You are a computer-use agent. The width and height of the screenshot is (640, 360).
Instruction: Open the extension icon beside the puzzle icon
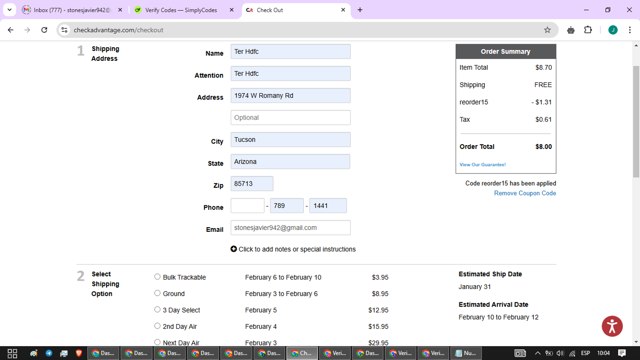(571, 30)
